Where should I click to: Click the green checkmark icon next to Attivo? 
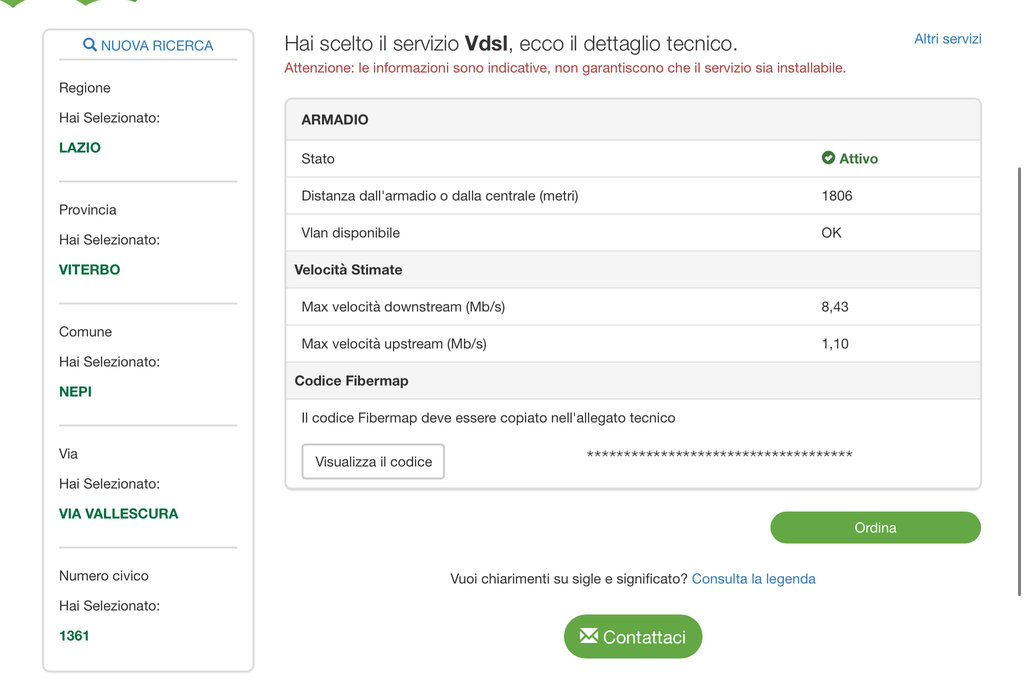coord(828,158)
